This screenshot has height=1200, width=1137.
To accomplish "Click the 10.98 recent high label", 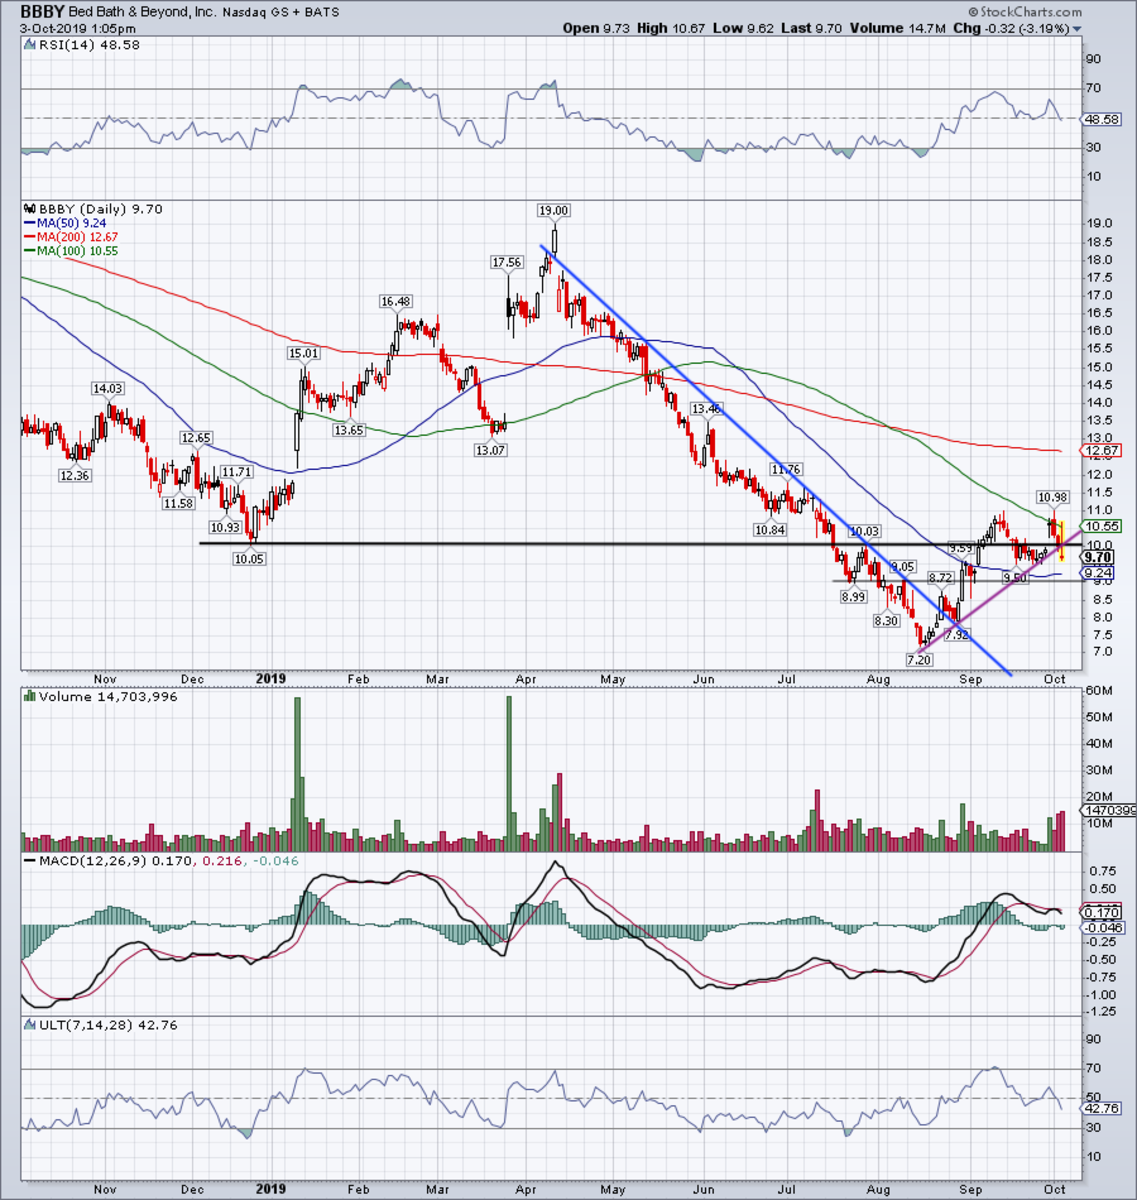I will tap(1052, 497).
